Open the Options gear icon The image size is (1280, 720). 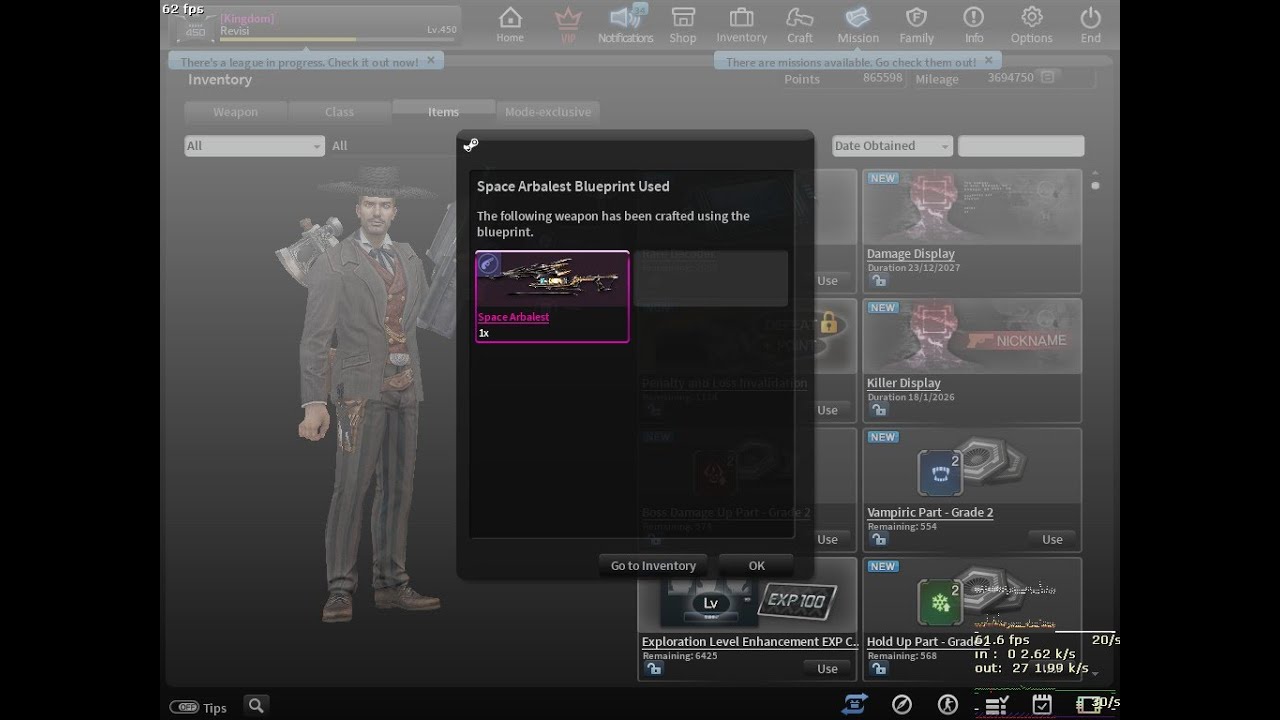[1032, 18]
